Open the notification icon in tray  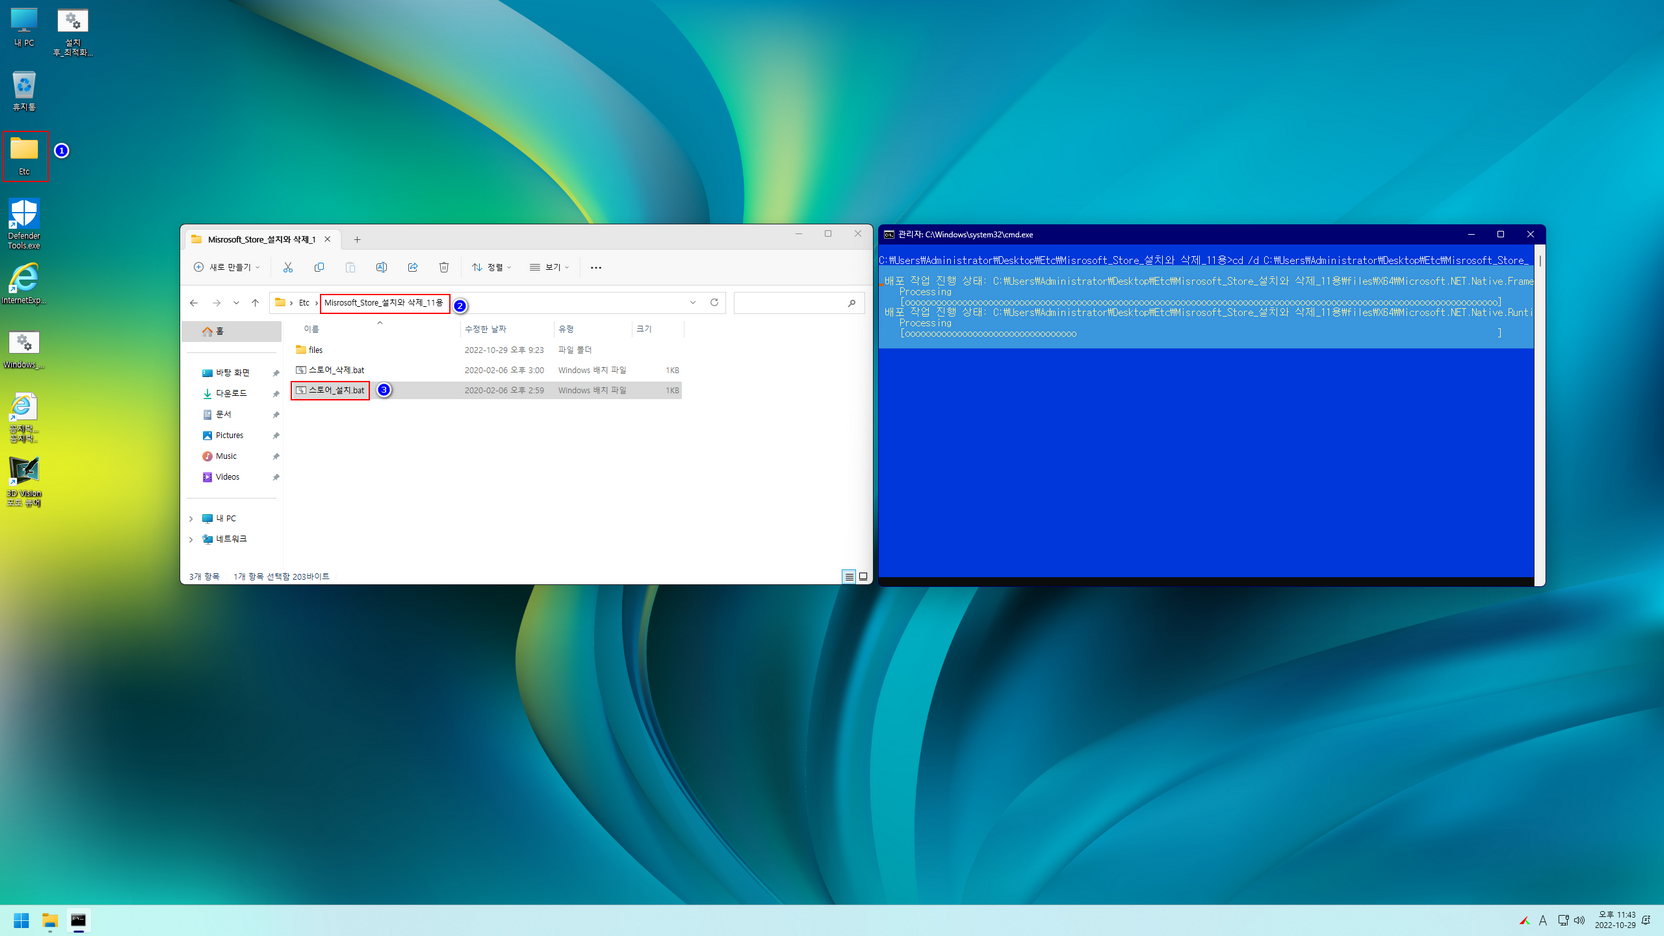tap(1647, 920)
